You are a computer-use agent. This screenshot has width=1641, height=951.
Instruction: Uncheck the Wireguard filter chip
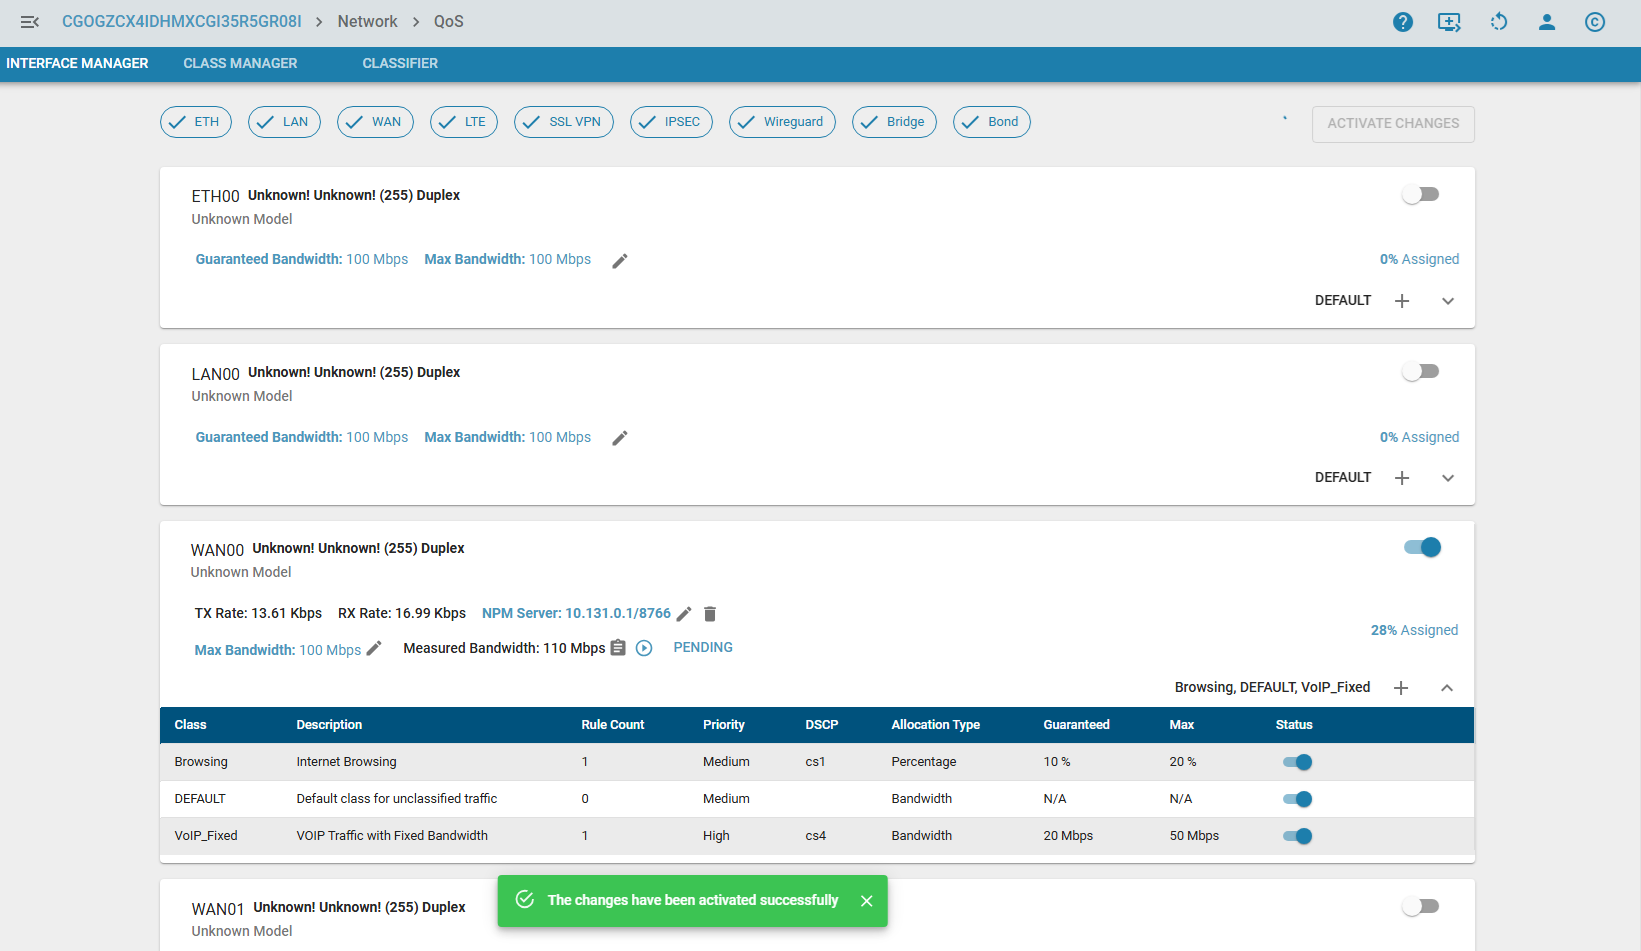782,122
